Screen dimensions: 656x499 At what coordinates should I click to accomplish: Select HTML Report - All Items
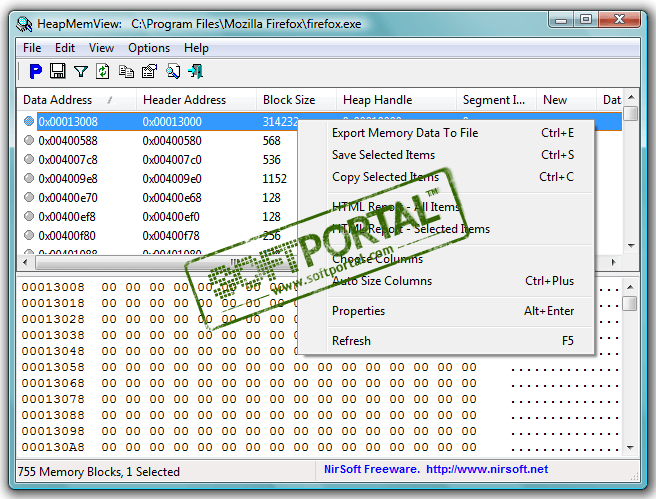click(446, 207)
